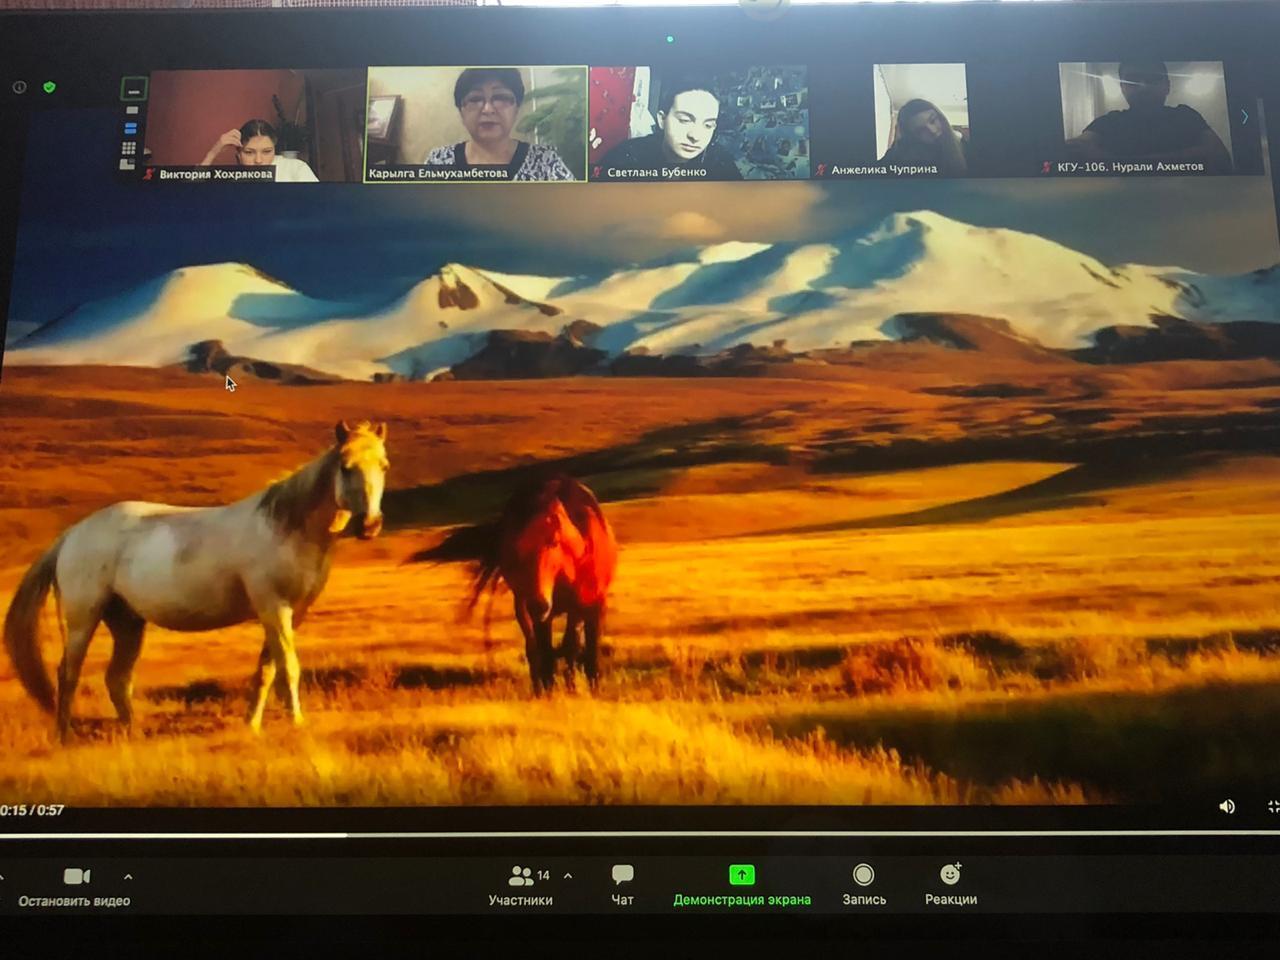Open the meeting info icon
Screen dimensions: 1280x960
coord(19,87)
